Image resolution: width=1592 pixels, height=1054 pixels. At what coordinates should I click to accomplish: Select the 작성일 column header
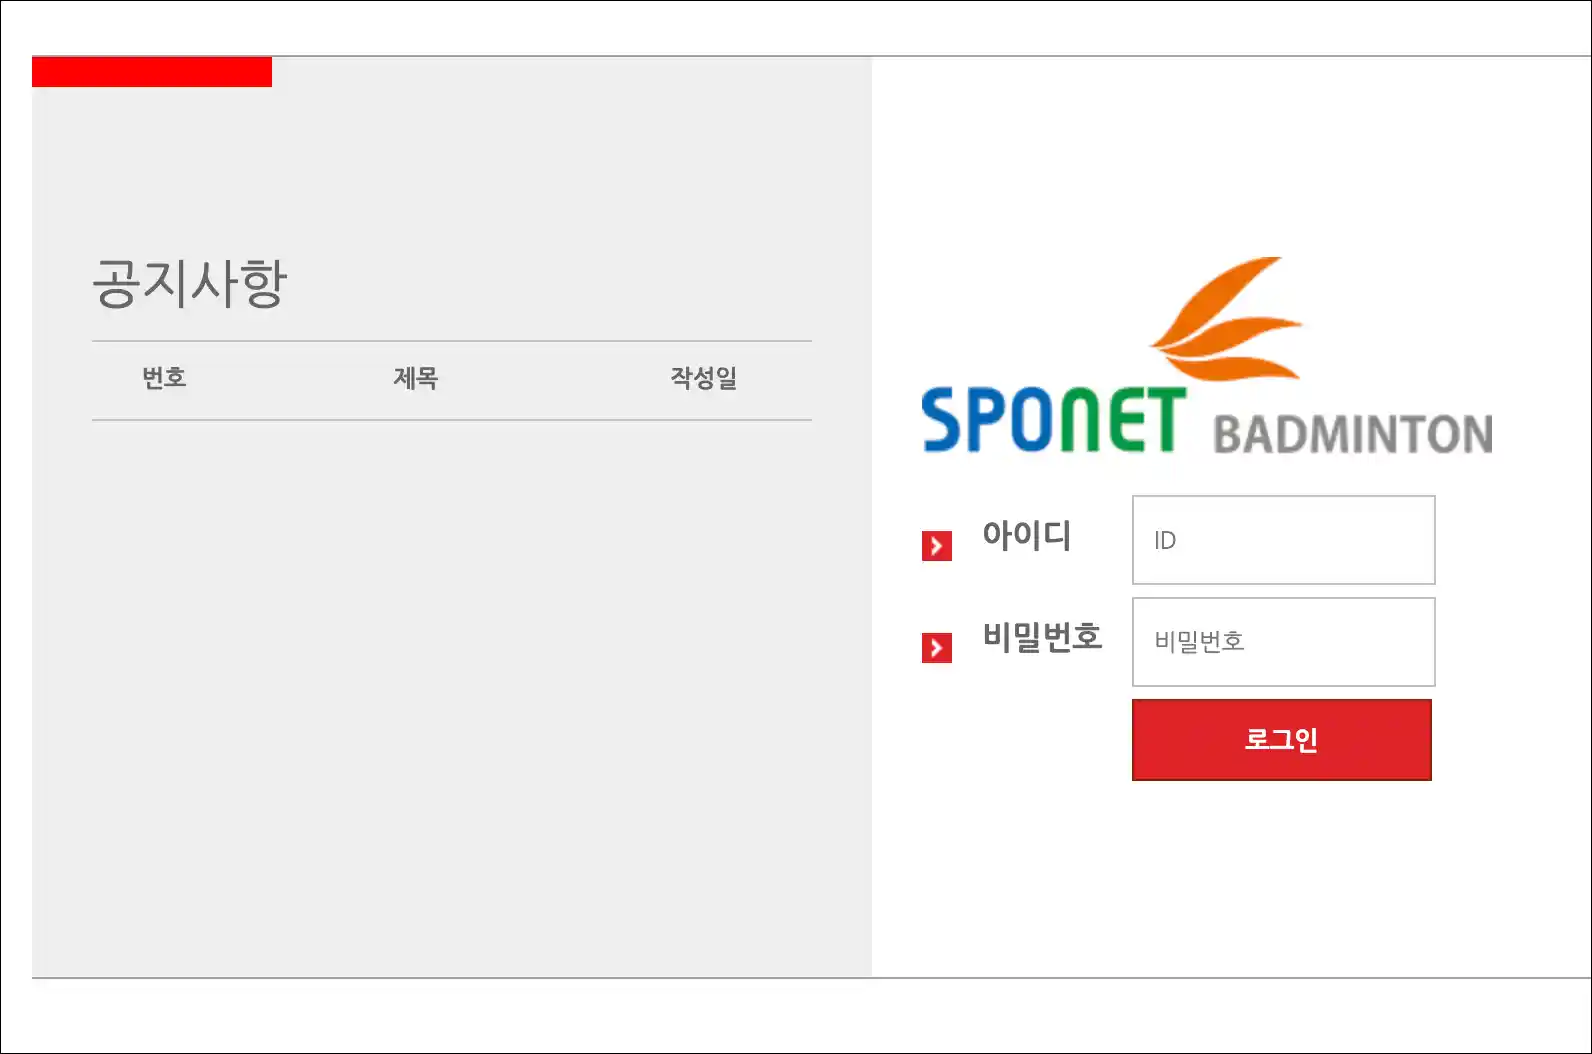coord(704,378)
